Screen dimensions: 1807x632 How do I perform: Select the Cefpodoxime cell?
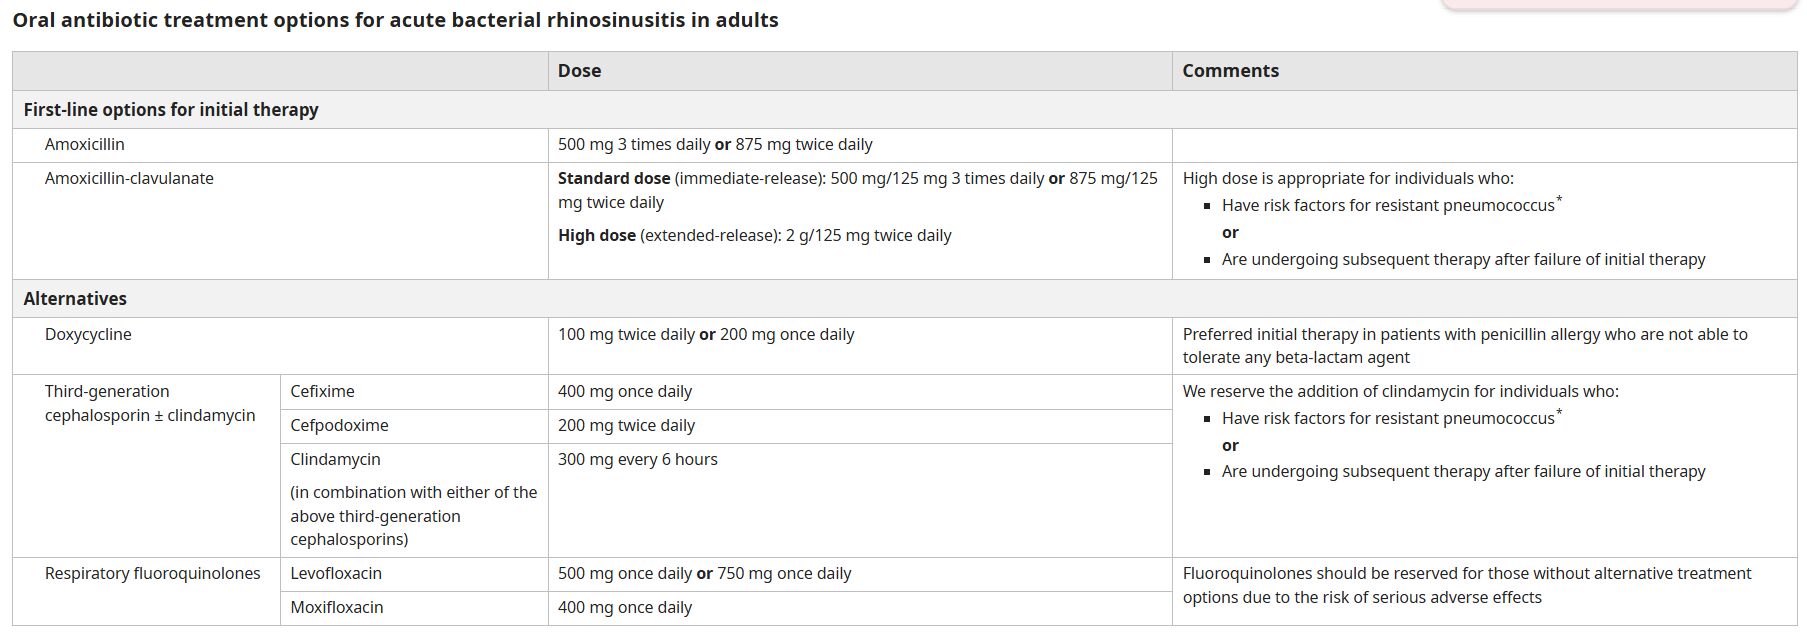point(339,426)
